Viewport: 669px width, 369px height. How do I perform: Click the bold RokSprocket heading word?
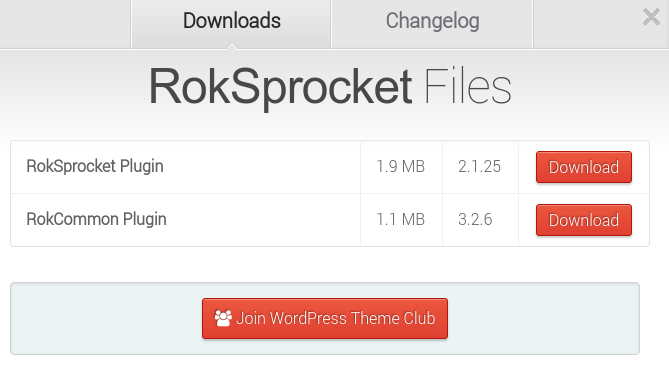280,87
